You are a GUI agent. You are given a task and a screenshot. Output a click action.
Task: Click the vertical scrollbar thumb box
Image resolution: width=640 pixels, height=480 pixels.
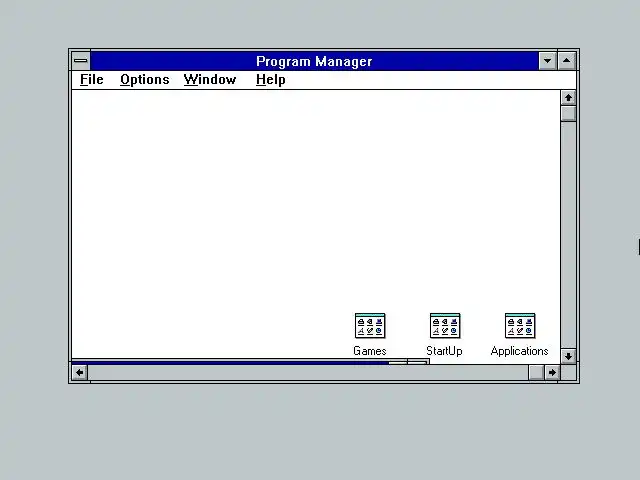(568, 113)
